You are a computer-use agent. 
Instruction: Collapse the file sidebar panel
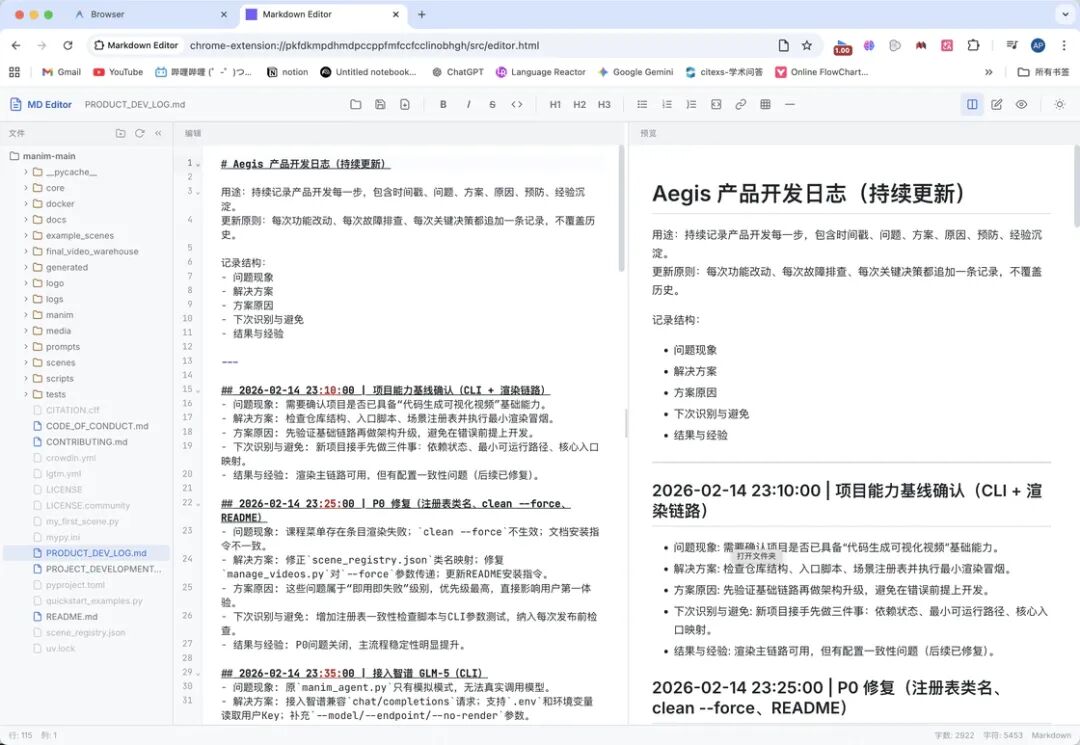tap(158, 133)
